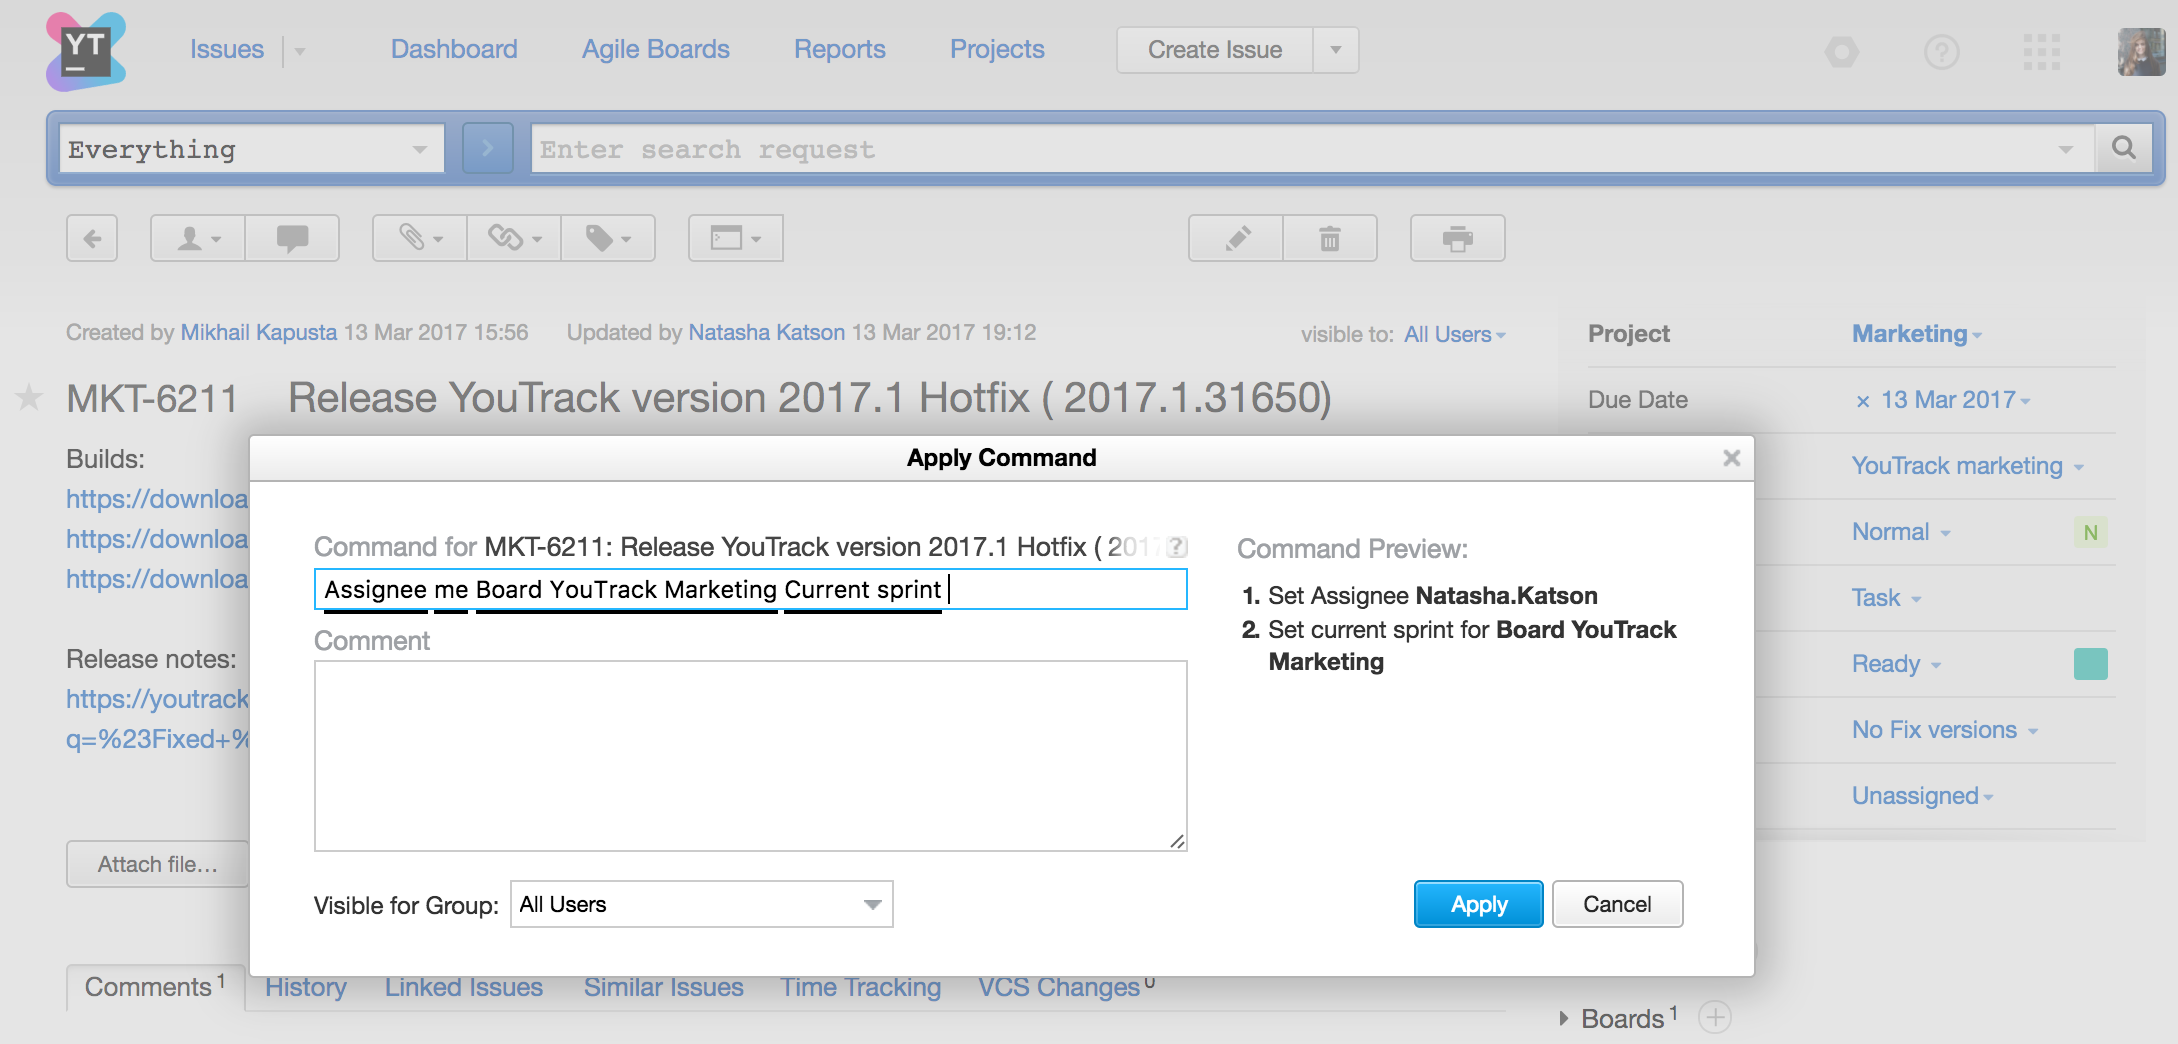Click the command help question icon
The height and width of the screenshot is (1044, 2178).
point(1177,547)
